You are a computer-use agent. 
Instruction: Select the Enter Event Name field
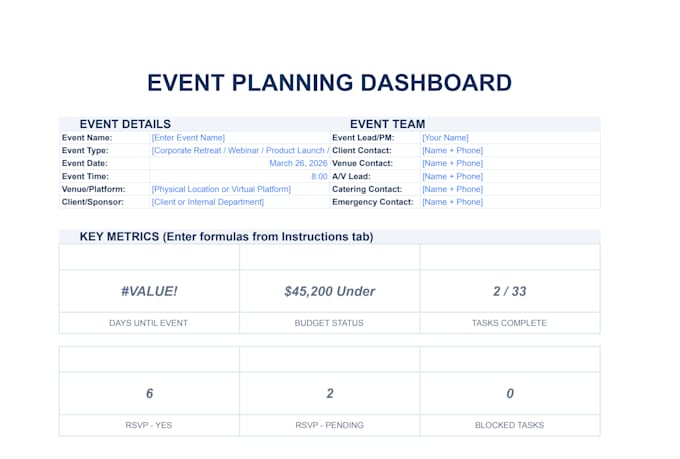[x=239, y=138]
